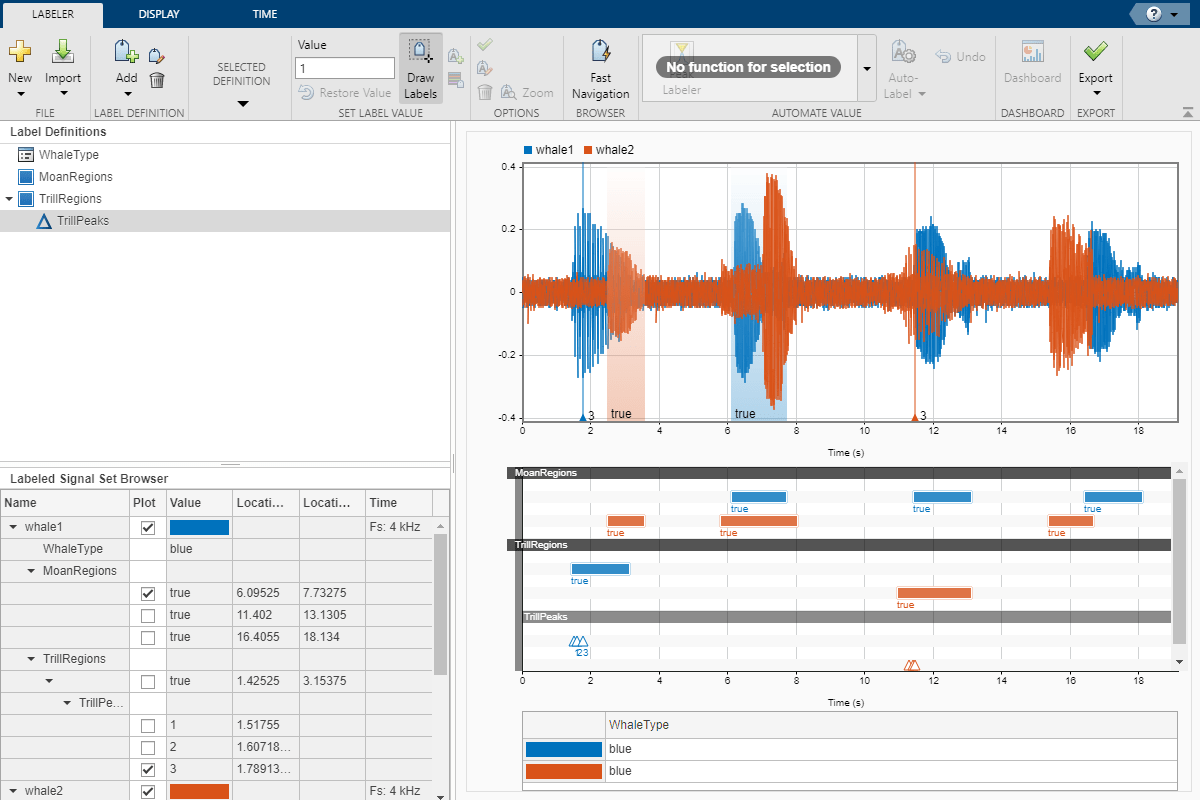The image size is (1200, 800).
Task: Open the help question mark icon
Action: [1153, 14]
